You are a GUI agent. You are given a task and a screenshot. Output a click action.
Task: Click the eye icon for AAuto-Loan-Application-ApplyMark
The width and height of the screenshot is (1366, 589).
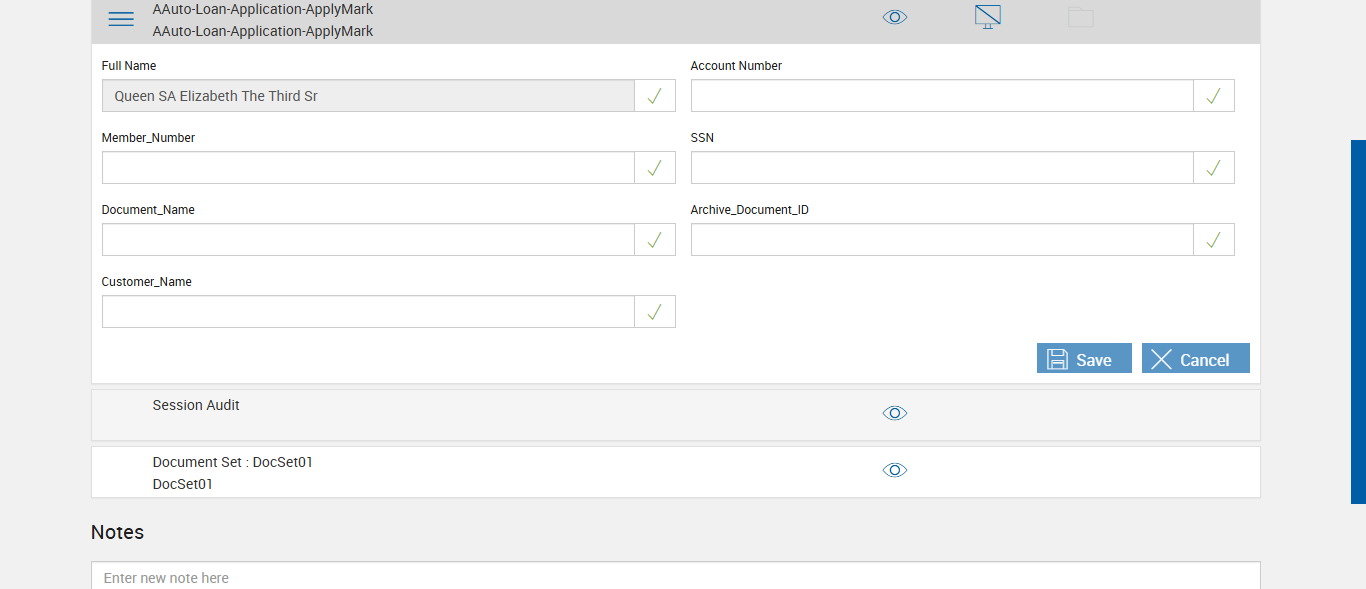tap(895, 17)
